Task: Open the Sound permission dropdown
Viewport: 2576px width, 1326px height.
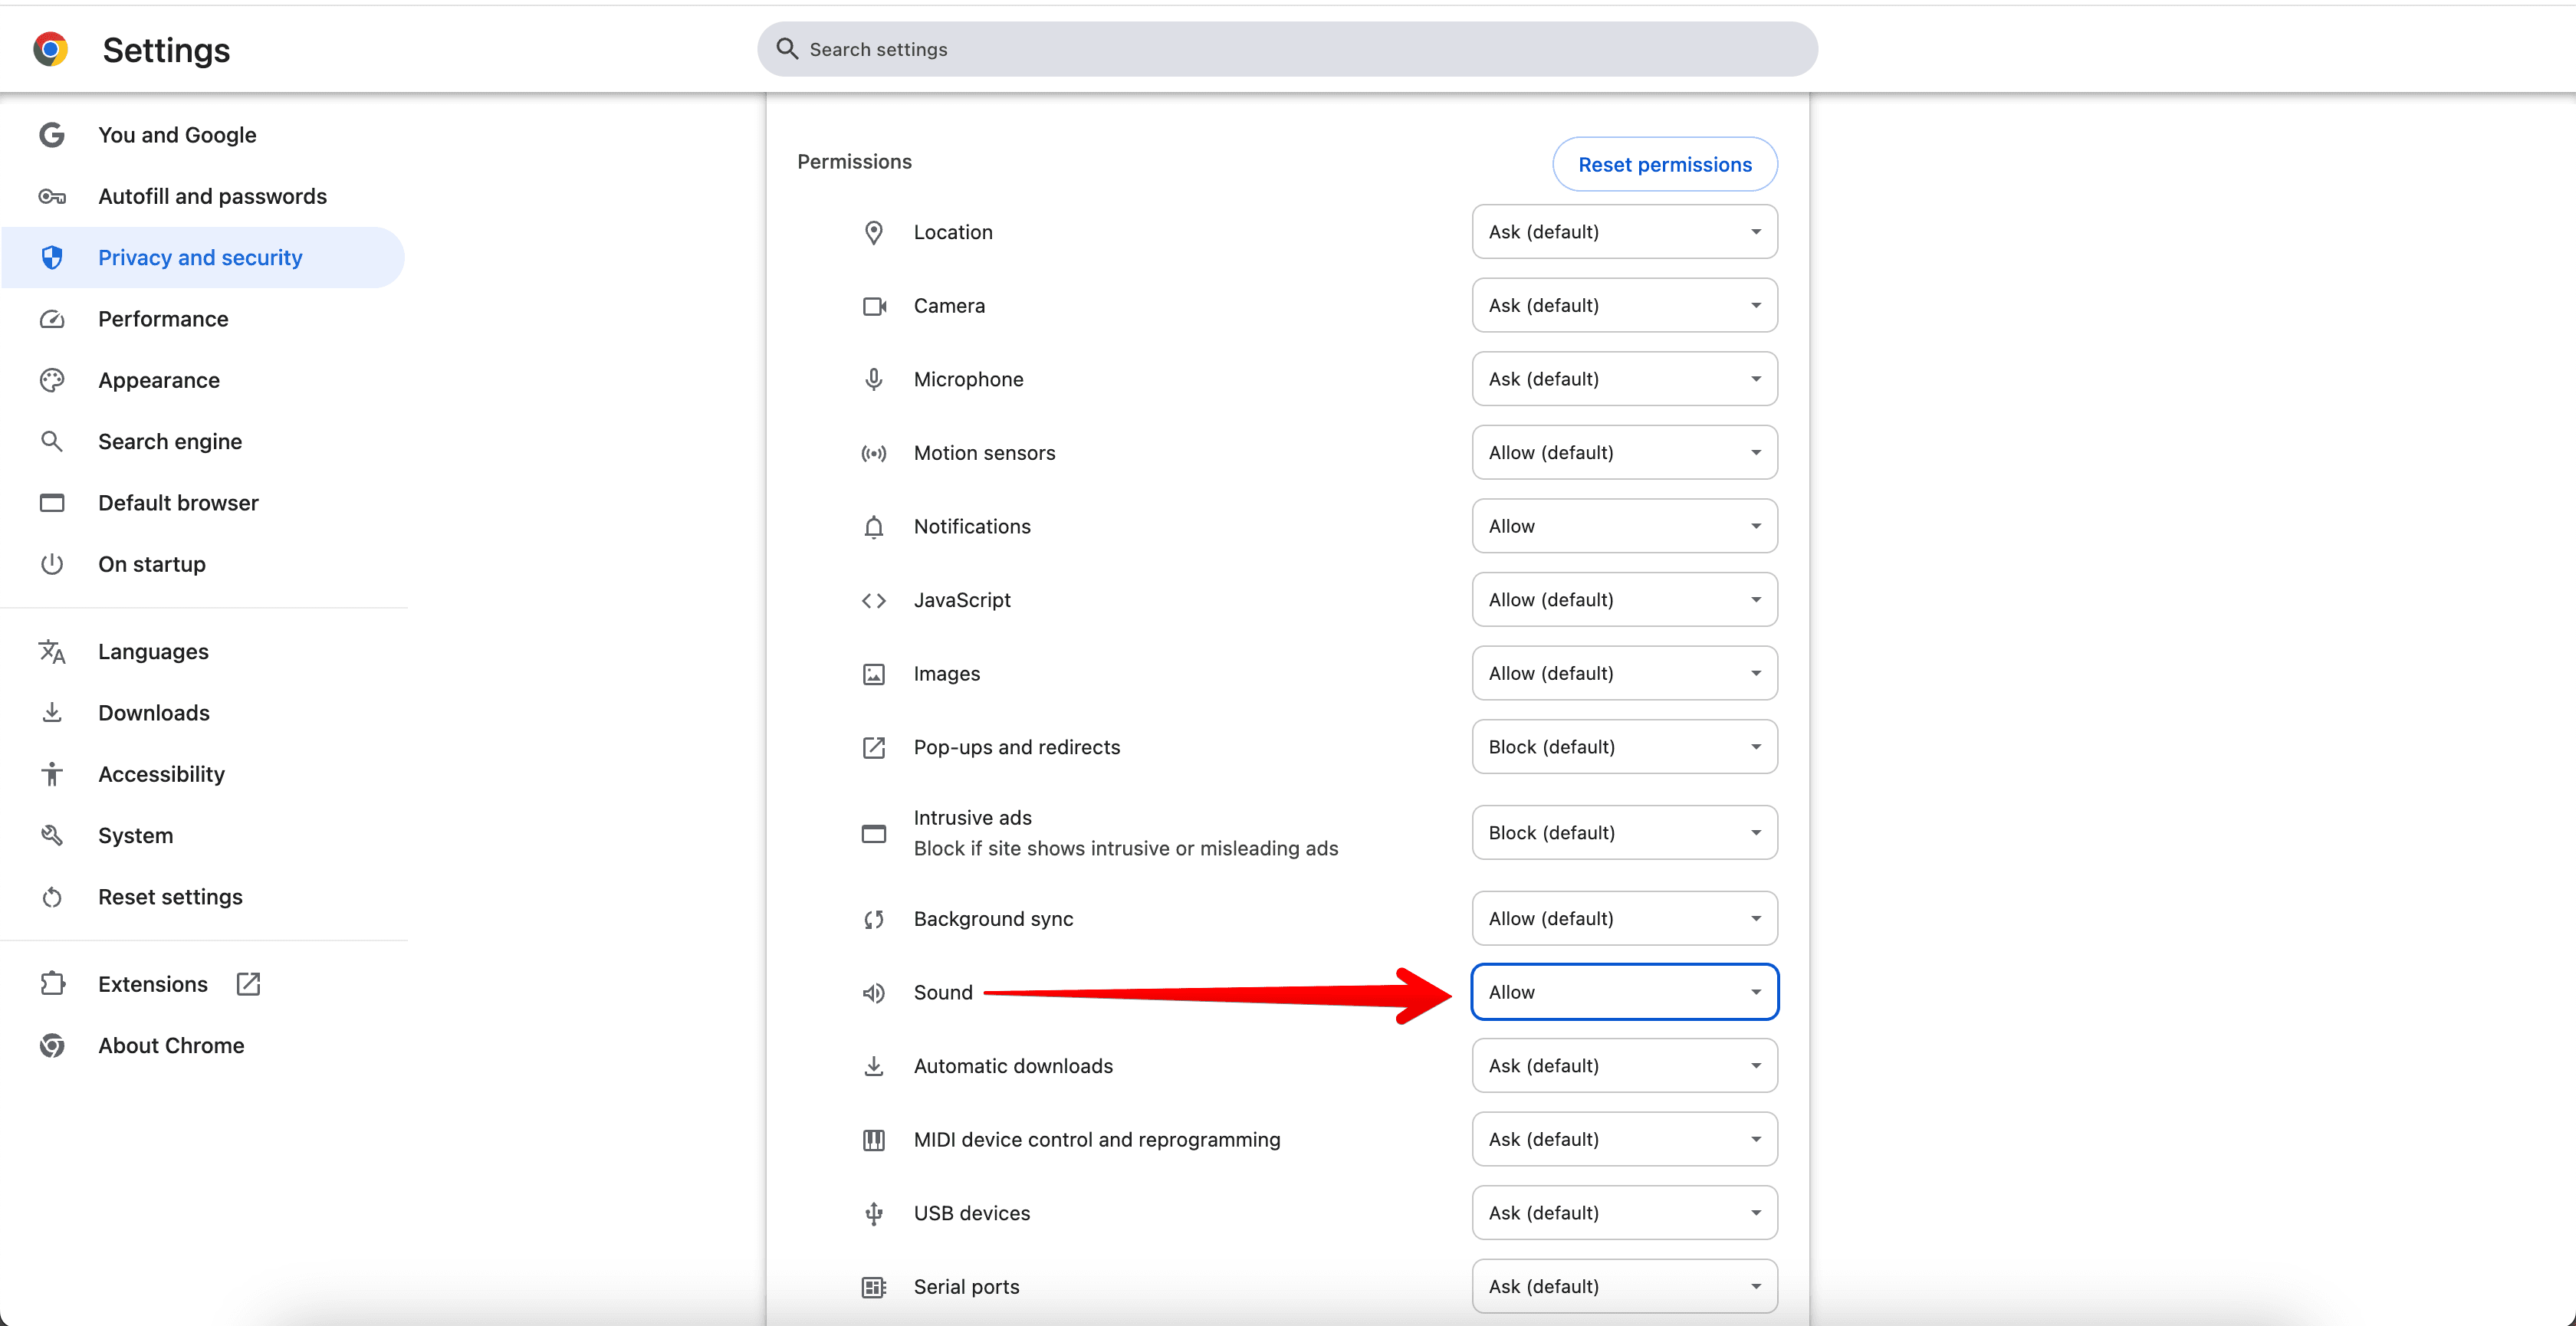Action: 1624,992
